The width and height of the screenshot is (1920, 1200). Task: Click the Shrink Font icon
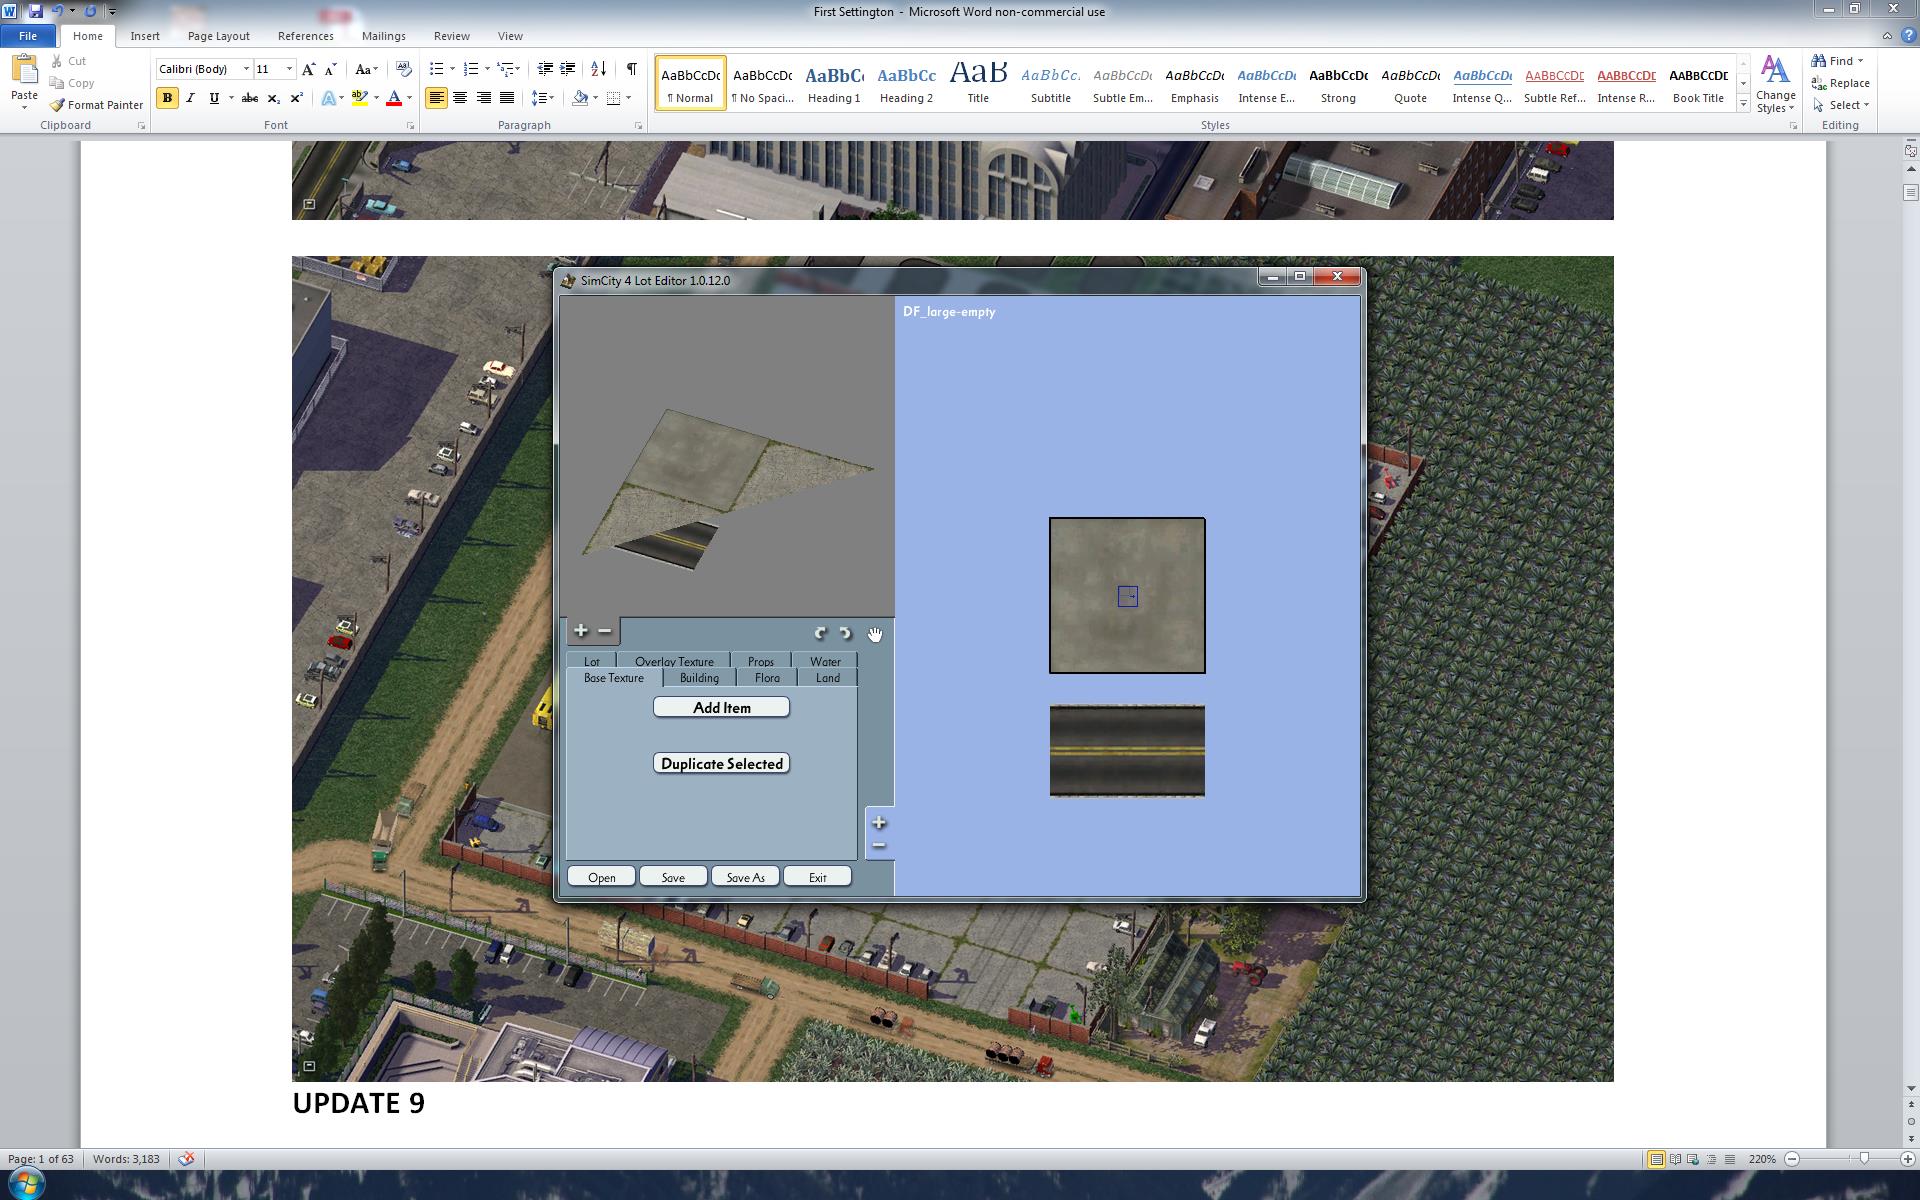click(x=331, y=69)
